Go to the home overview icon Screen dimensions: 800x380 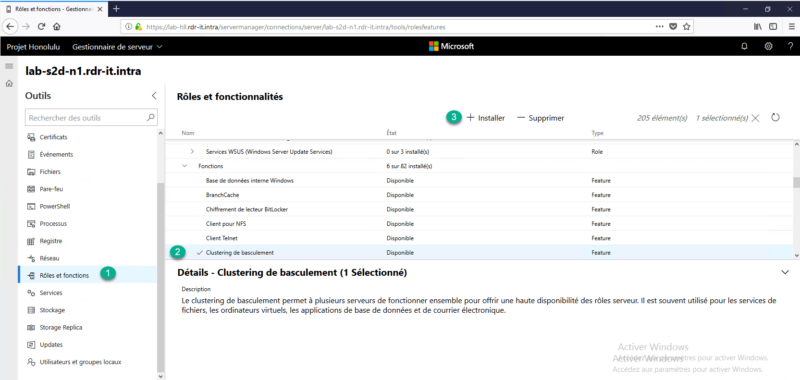[9, 84]
